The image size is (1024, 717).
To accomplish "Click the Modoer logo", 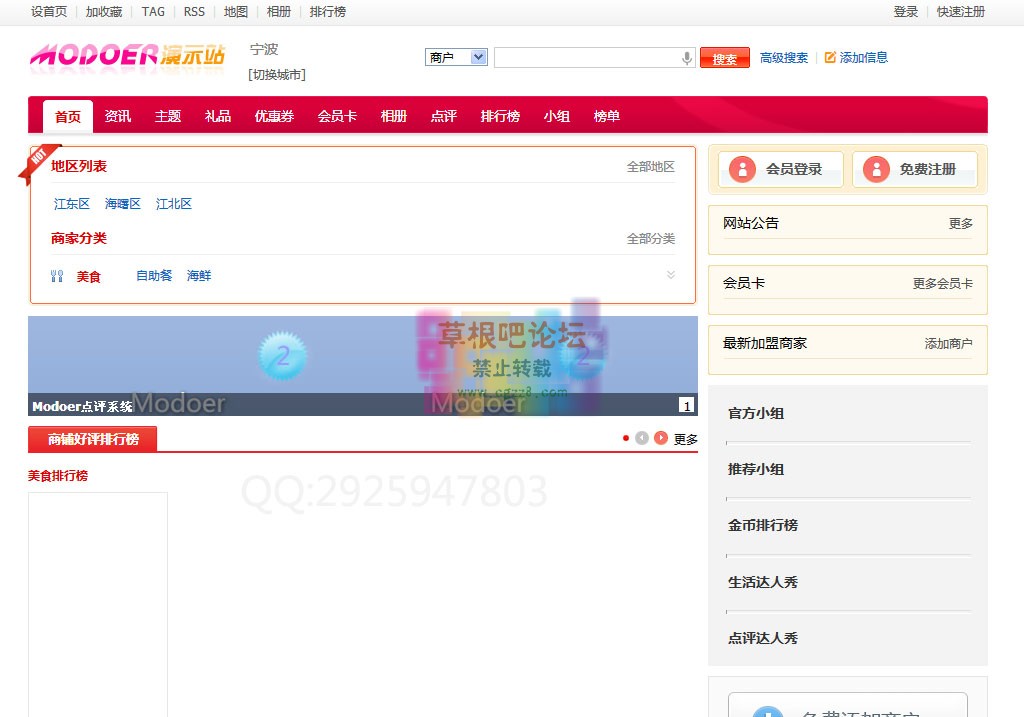I will coord(127,55).
